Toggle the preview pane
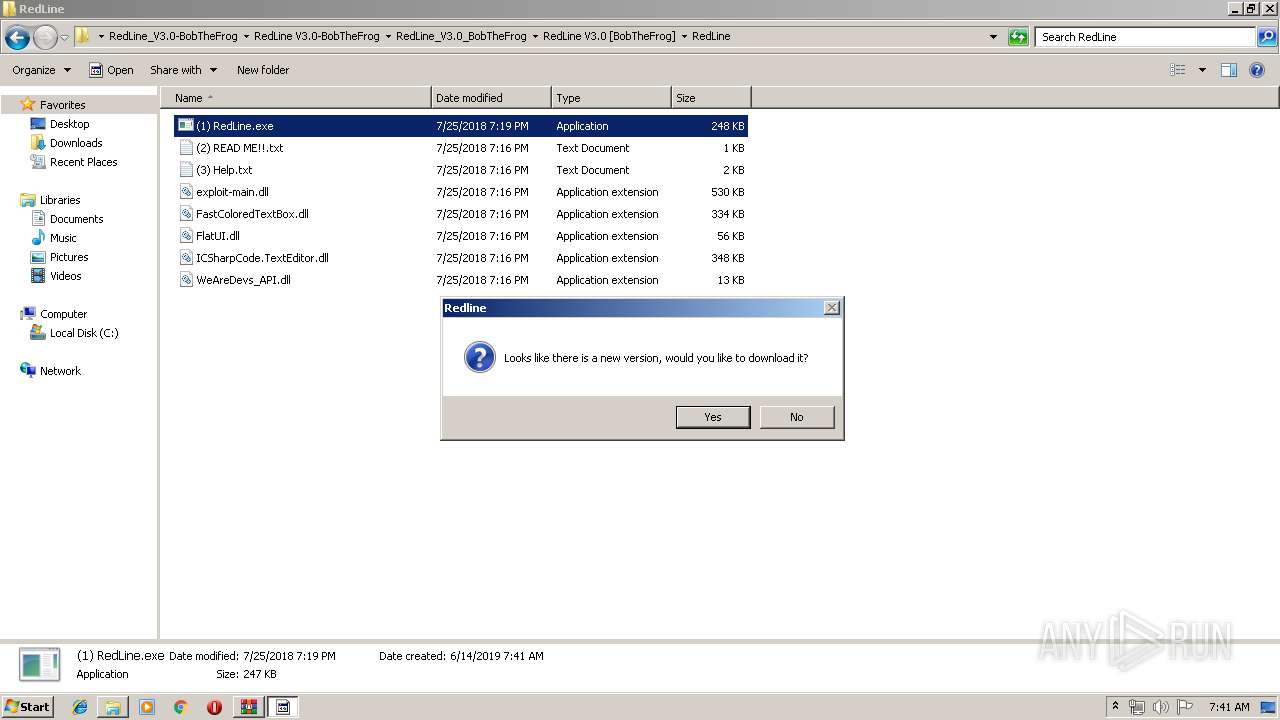The width and height of the screenshot is (1280, 720). coord(1229,70)
